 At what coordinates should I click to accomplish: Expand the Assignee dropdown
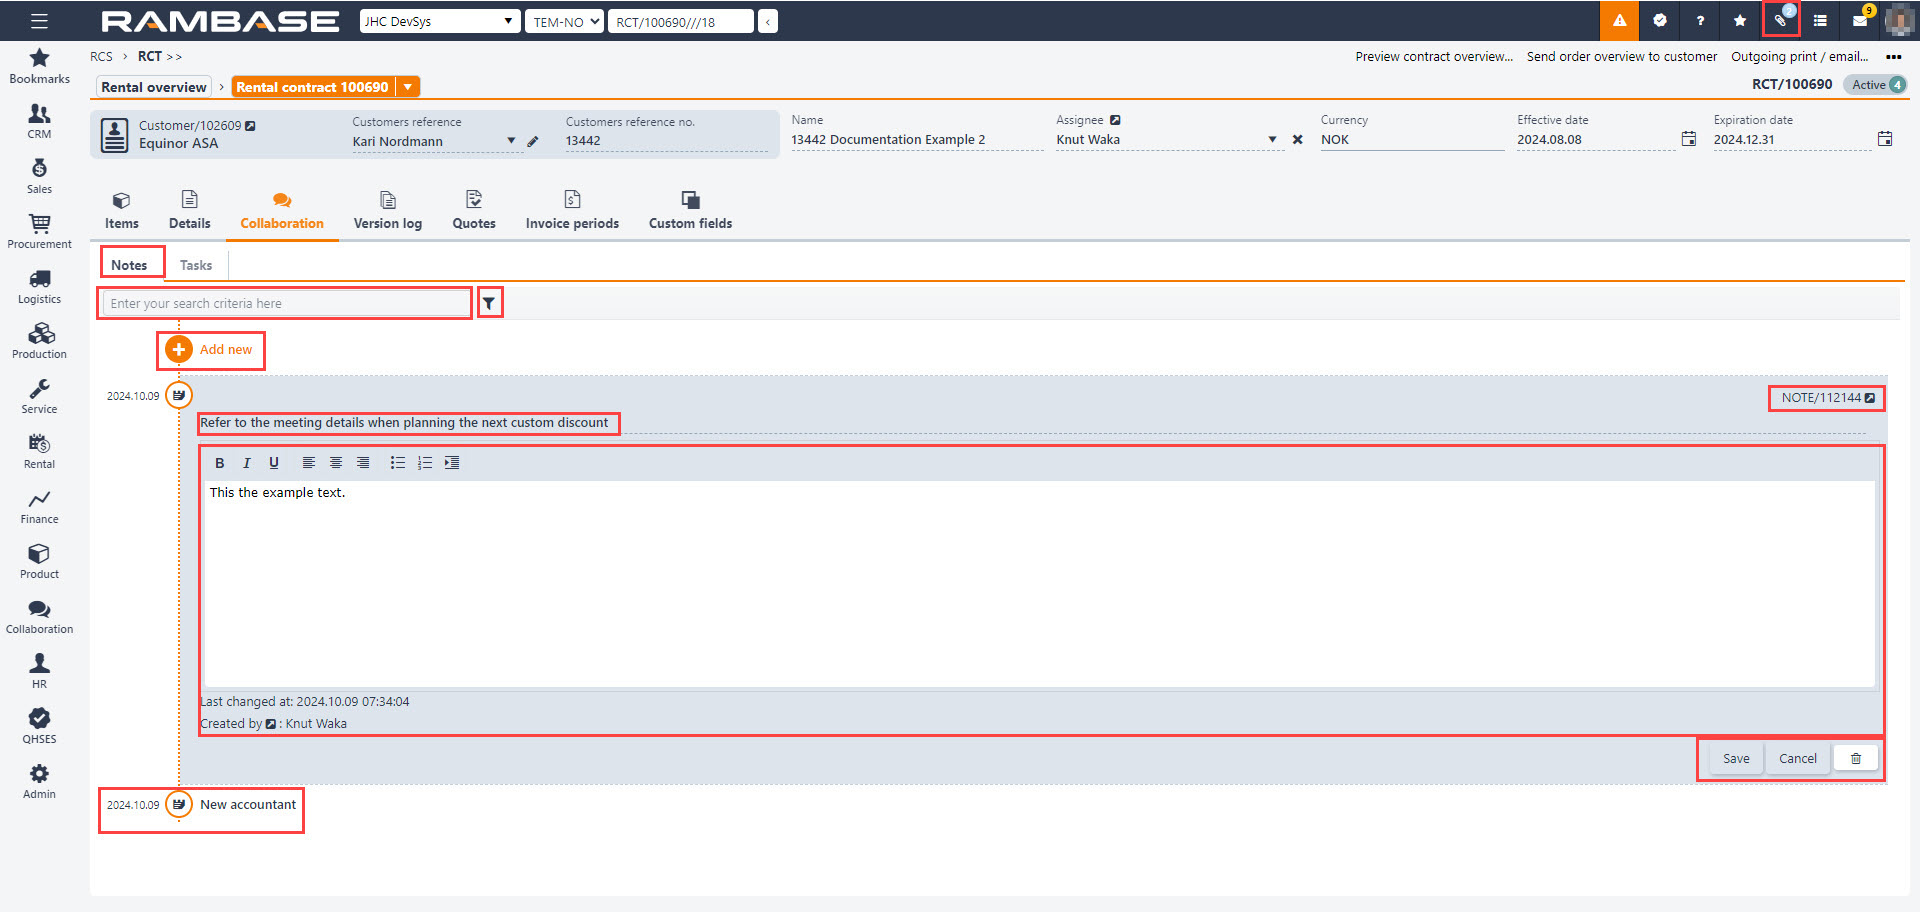click(1272, 140)
